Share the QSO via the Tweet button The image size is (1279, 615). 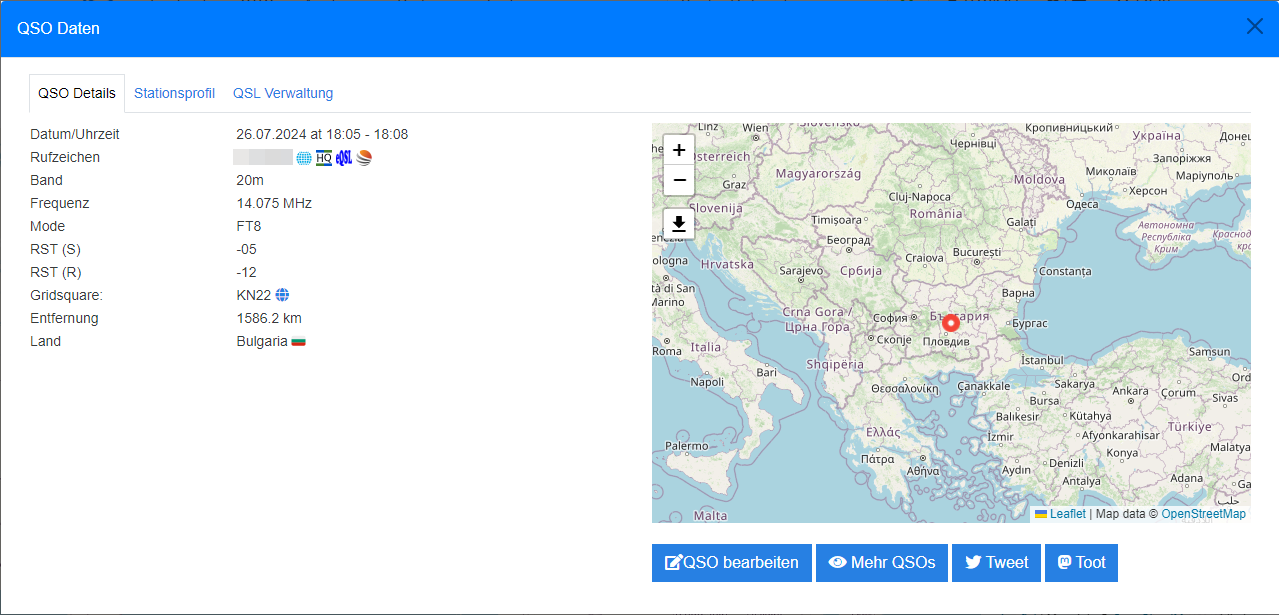pos(996,562)
